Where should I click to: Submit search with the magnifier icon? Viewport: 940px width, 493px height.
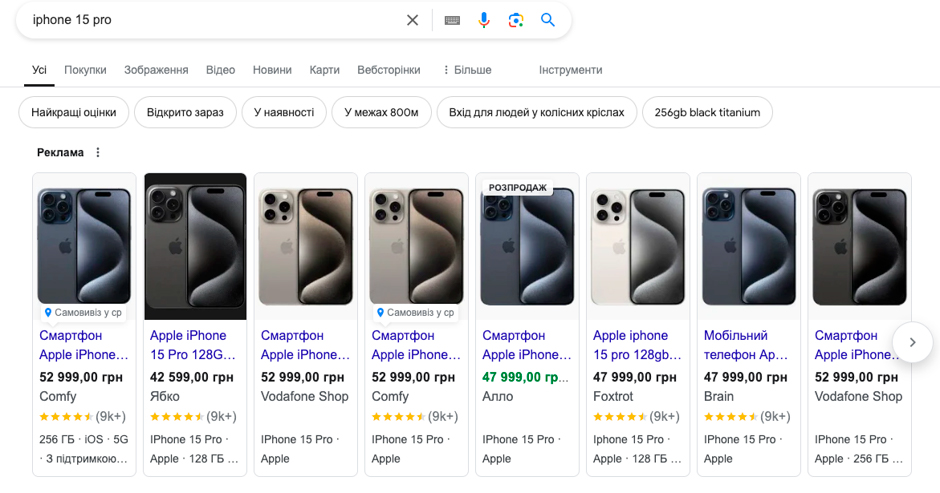coord(547,20)
